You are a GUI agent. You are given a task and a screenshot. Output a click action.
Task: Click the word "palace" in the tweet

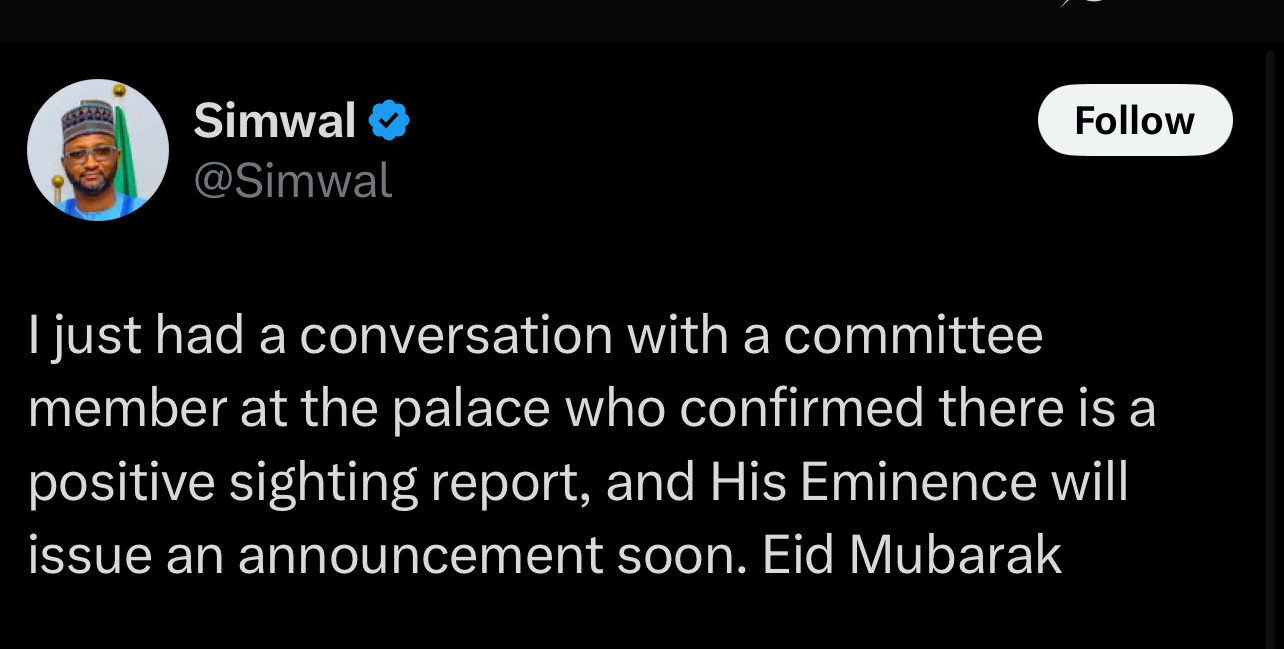click(468, 409)
